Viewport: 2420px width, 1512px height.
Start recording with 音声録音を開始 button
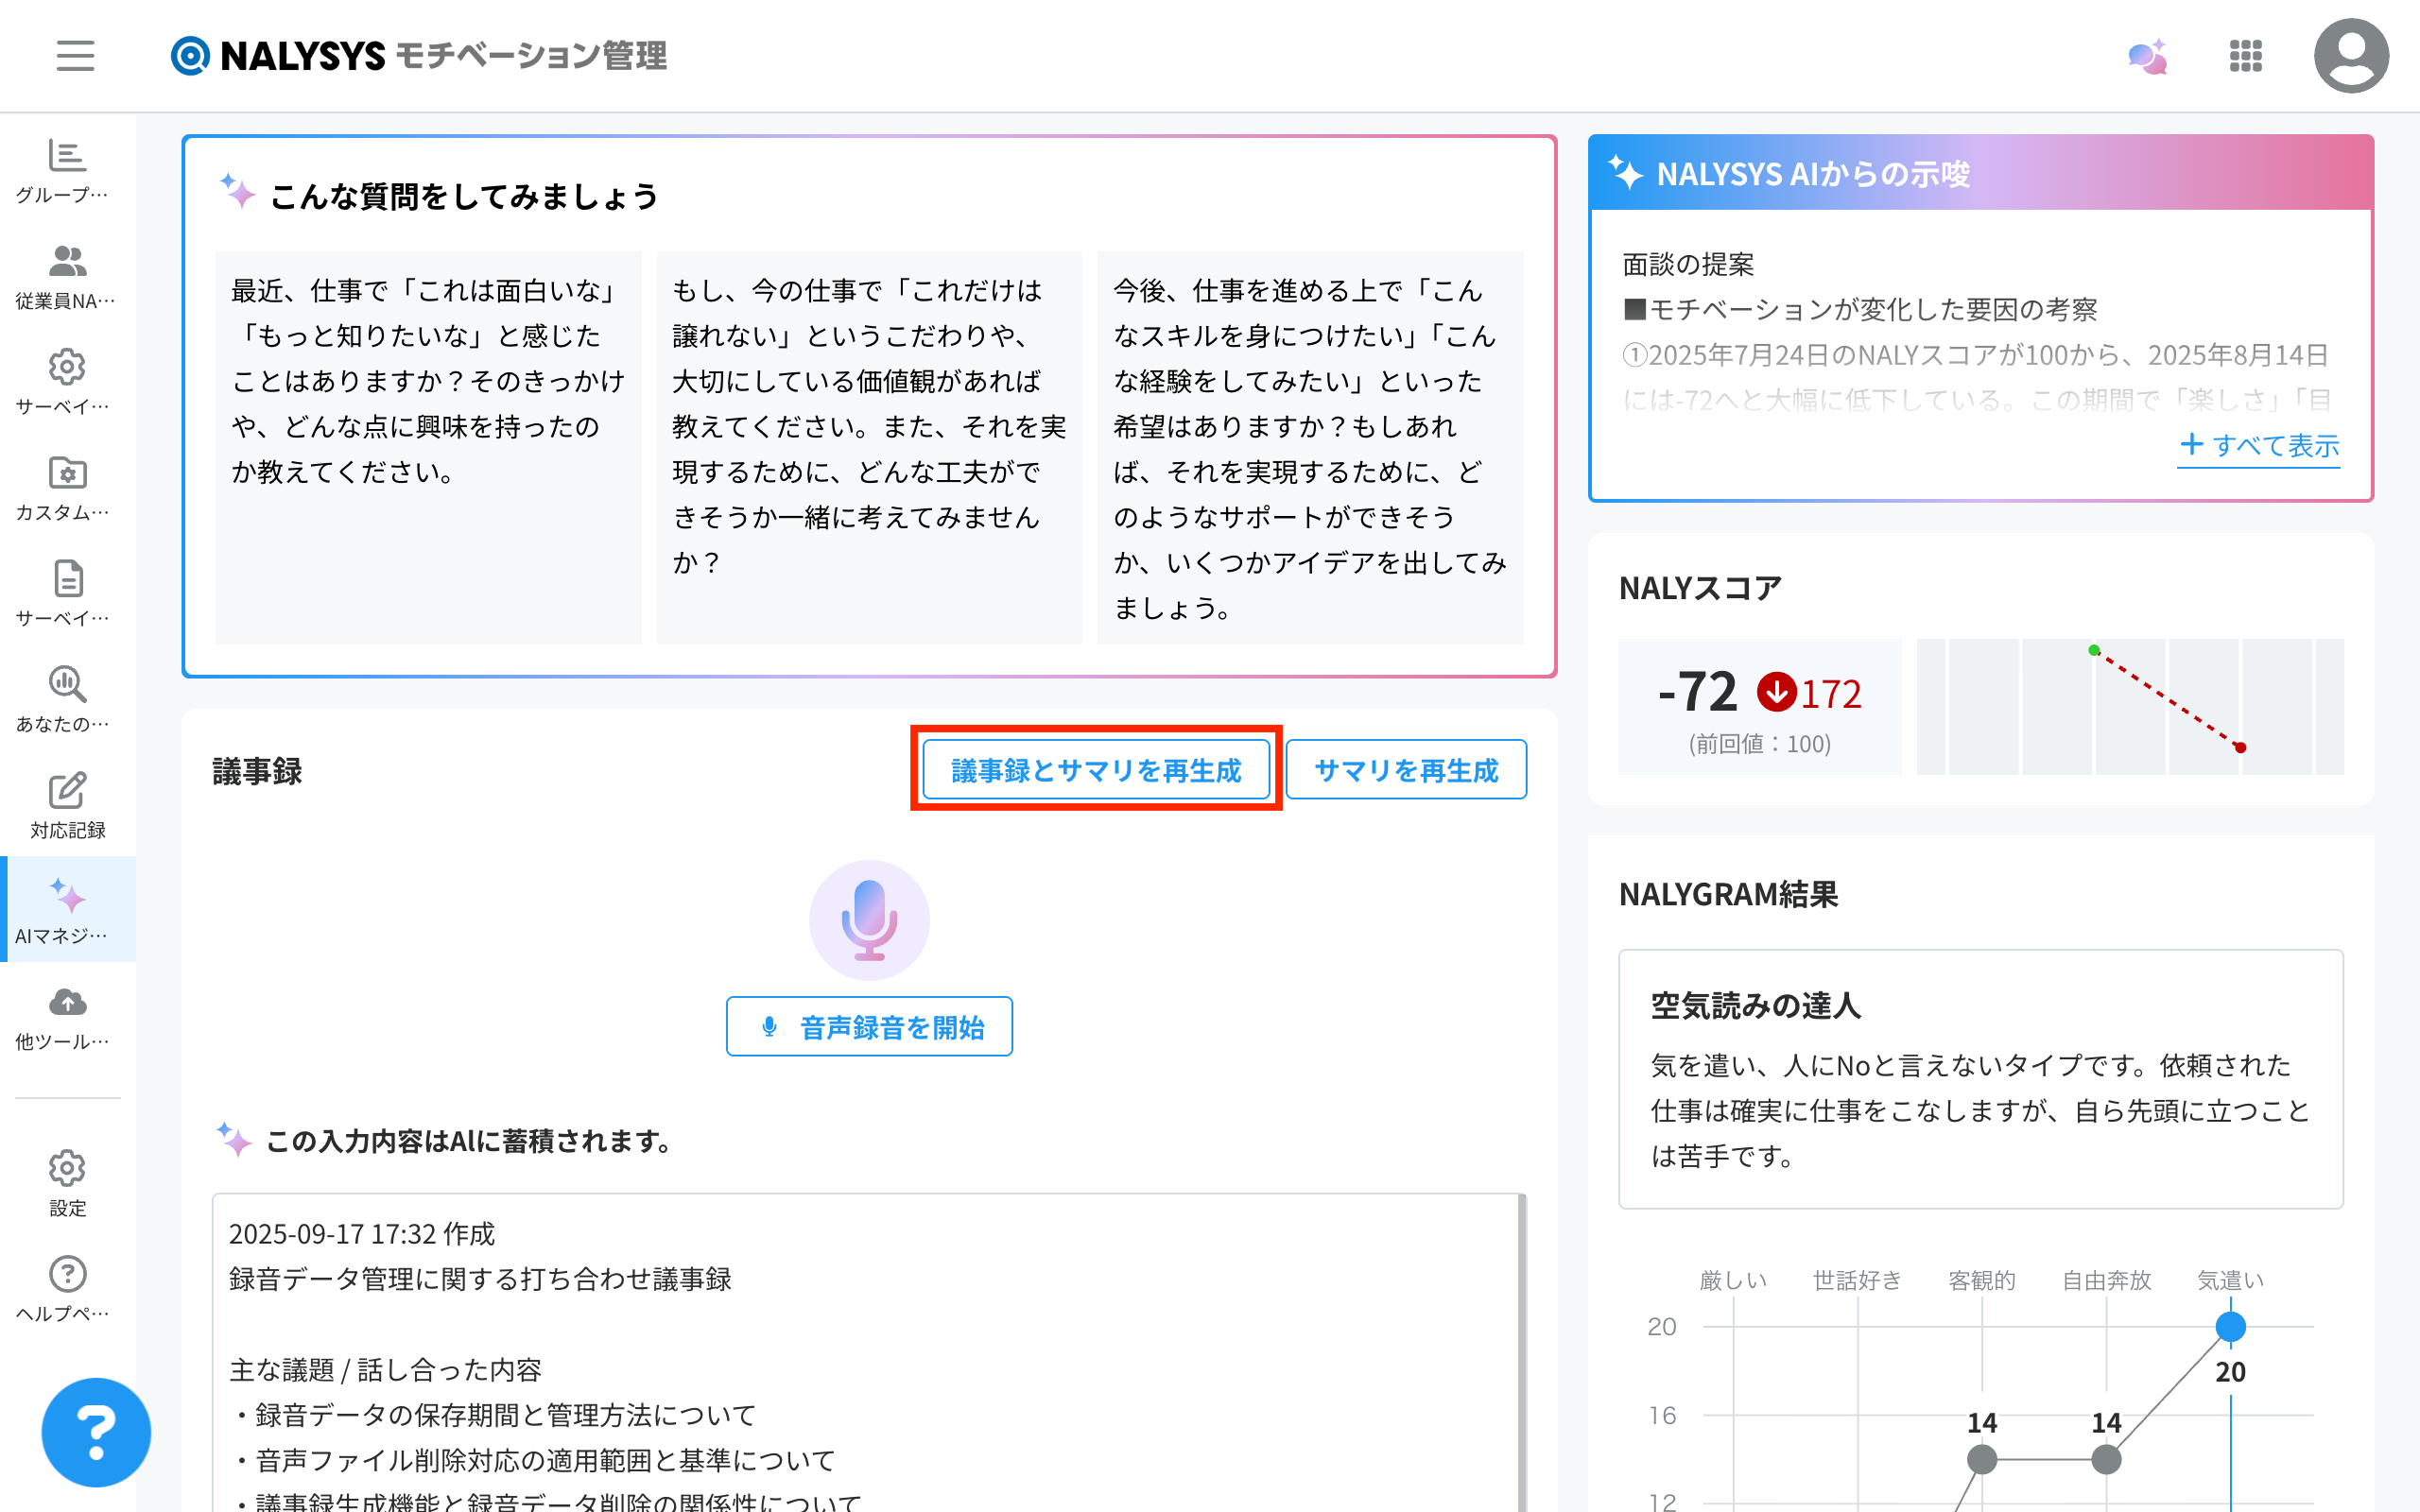point(869,1027)
